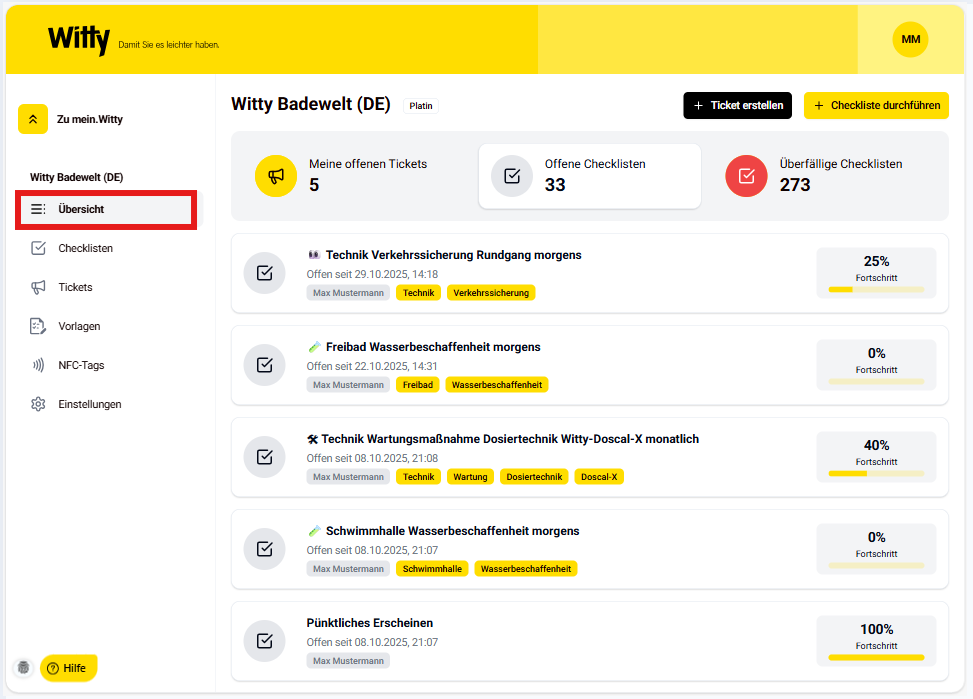
Task: Click the Schwimmhalle tag
Action: click(x=432, y=569)
